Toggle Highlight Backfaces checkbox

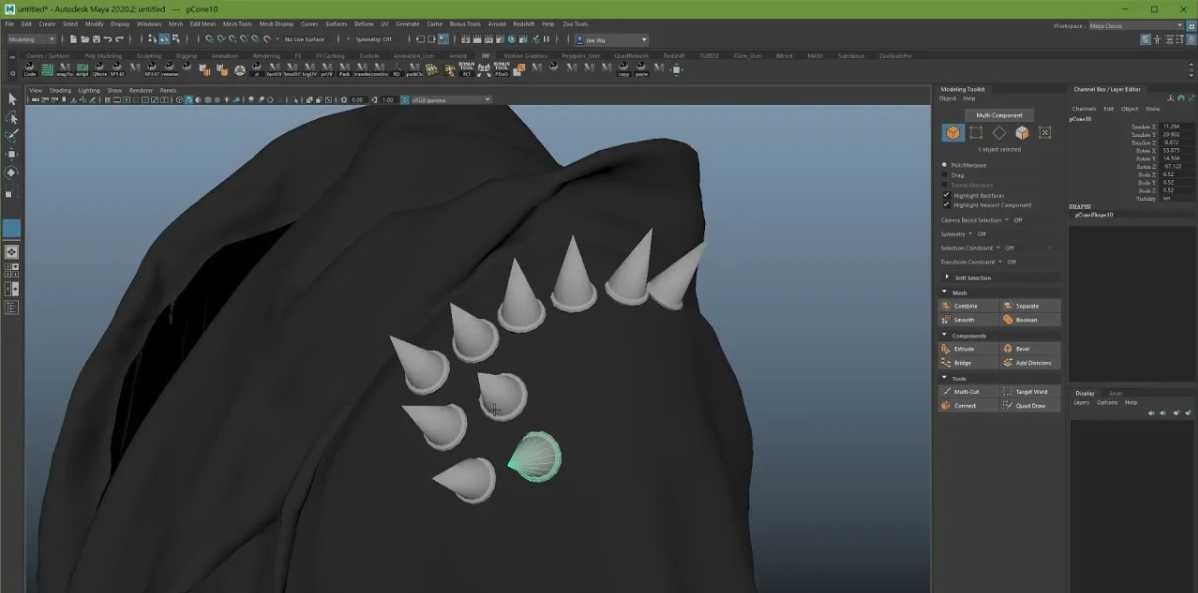[x=946, y=195]
